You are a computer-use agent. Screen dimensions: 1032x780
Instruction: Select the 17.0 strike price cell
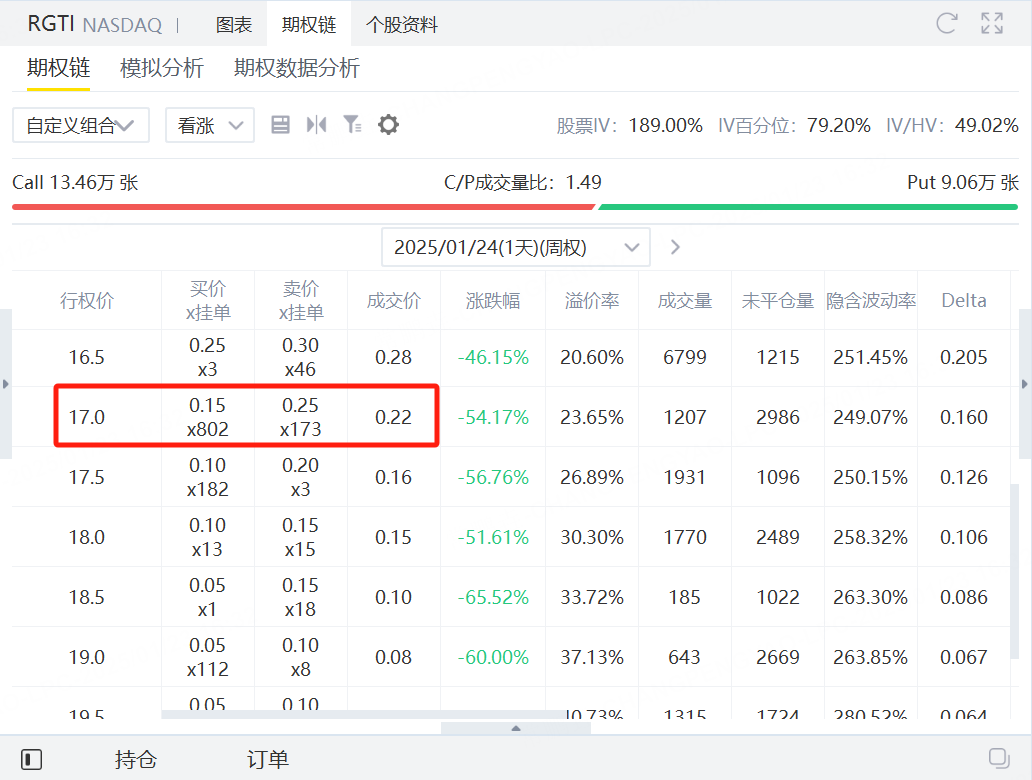tap(87, 417)
